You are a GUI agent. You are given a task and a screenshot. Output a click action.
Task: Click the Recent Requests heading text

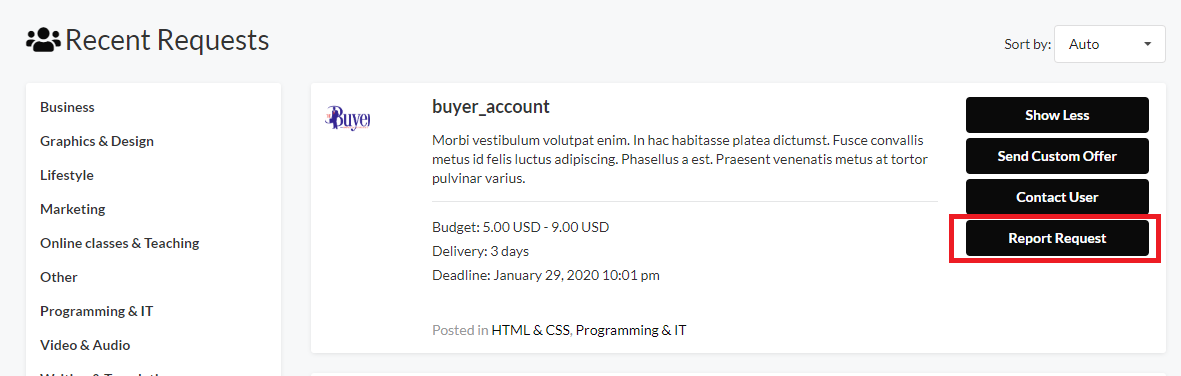pos(167,40)
